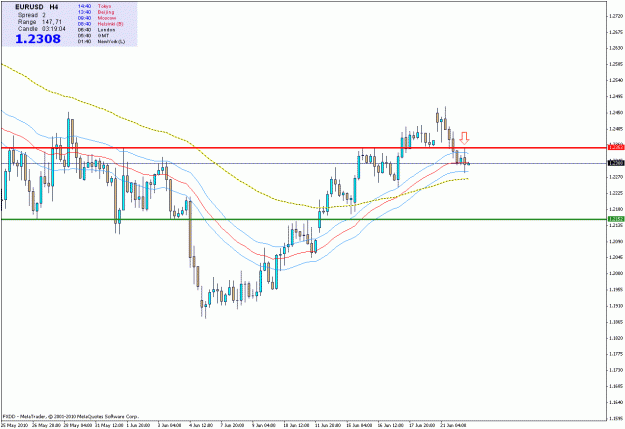Click the 11 Jun 20:00 time label
Screen dimensions: 625x429
pyautogui.click(x=328, y=425)
